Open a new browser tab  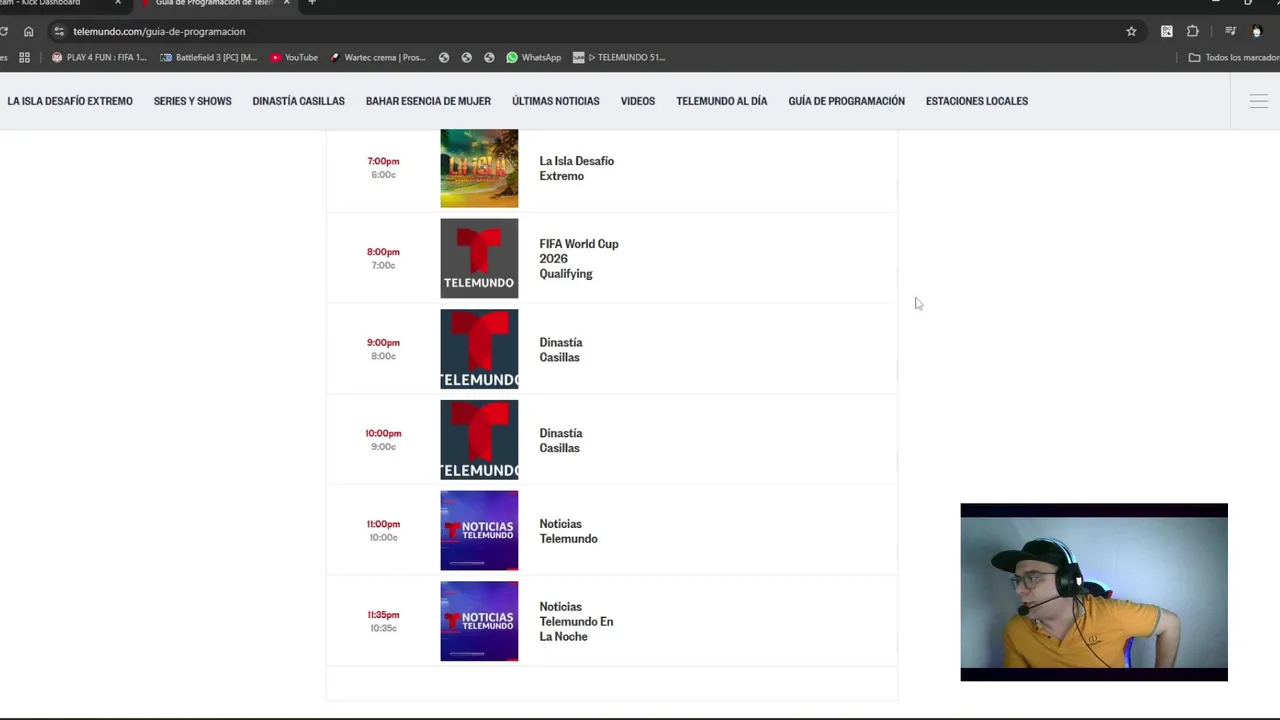pyautogui.click(x=312, y=3)
